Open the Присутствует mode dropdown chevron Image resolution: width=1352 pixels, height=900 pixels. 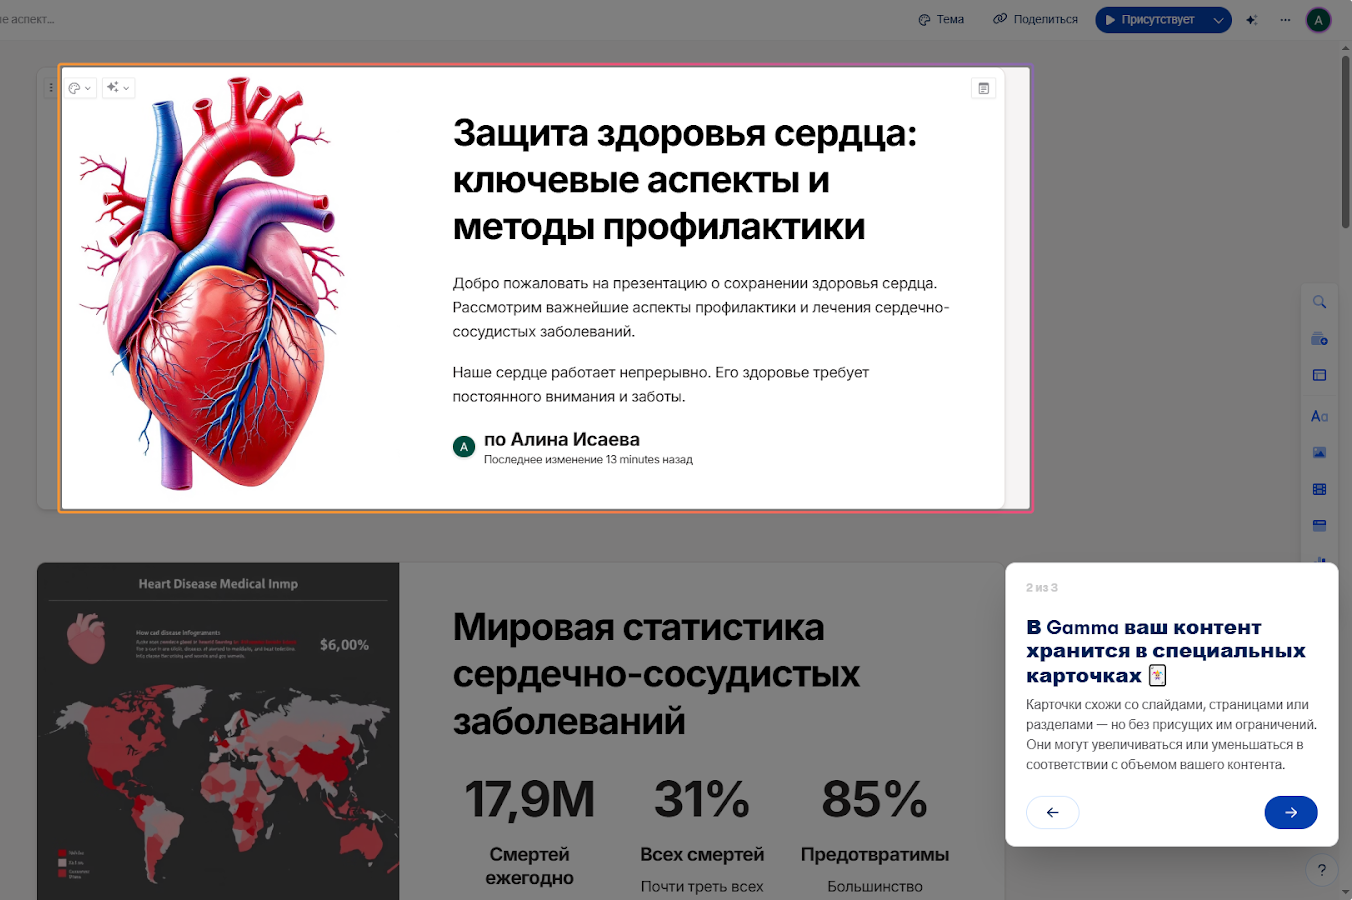tap(1216, 19)
